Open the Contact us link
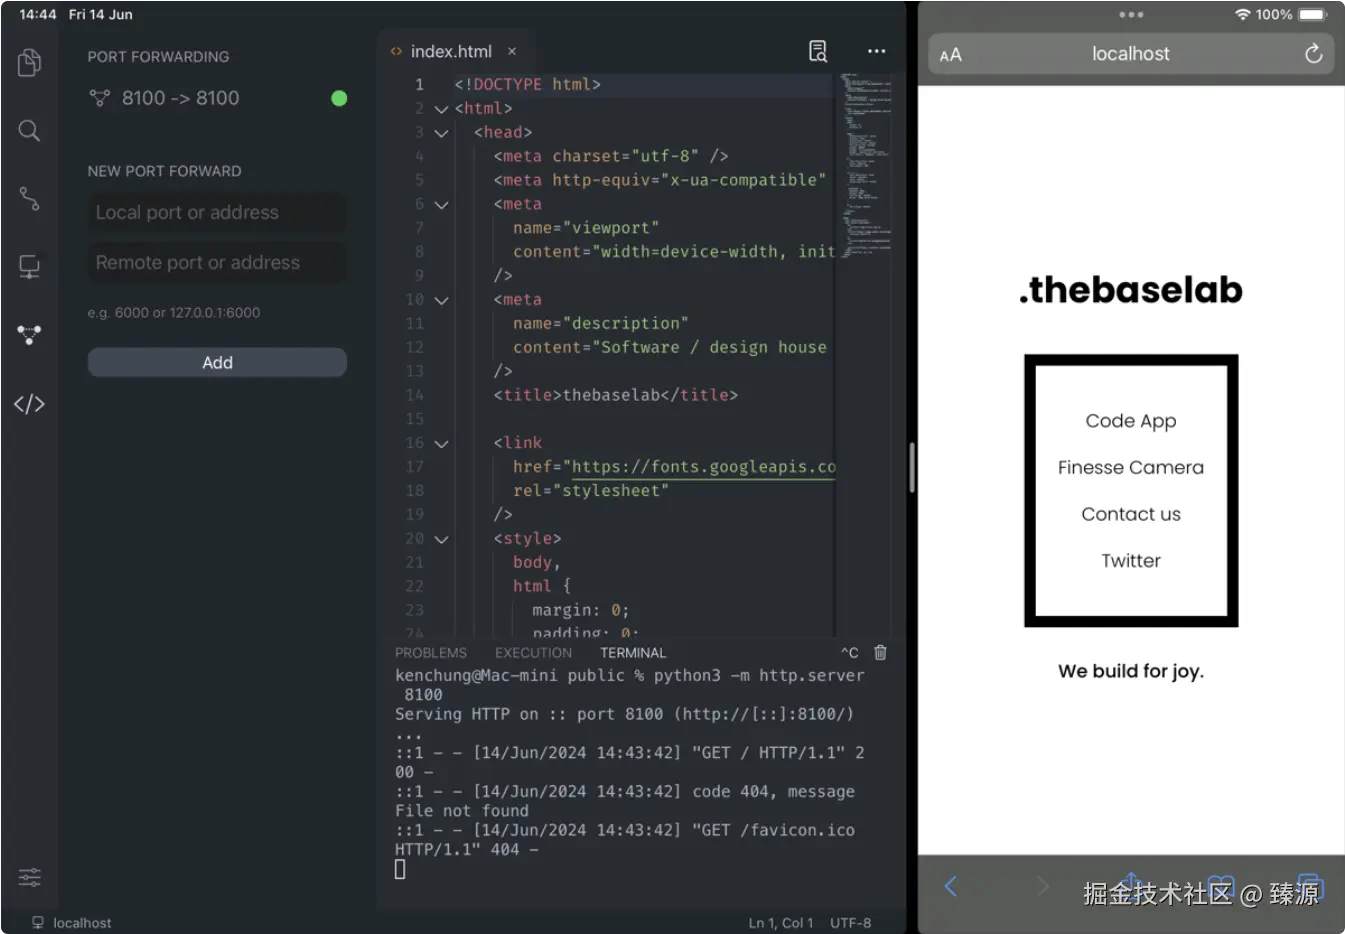 (x=1131, y=514)
